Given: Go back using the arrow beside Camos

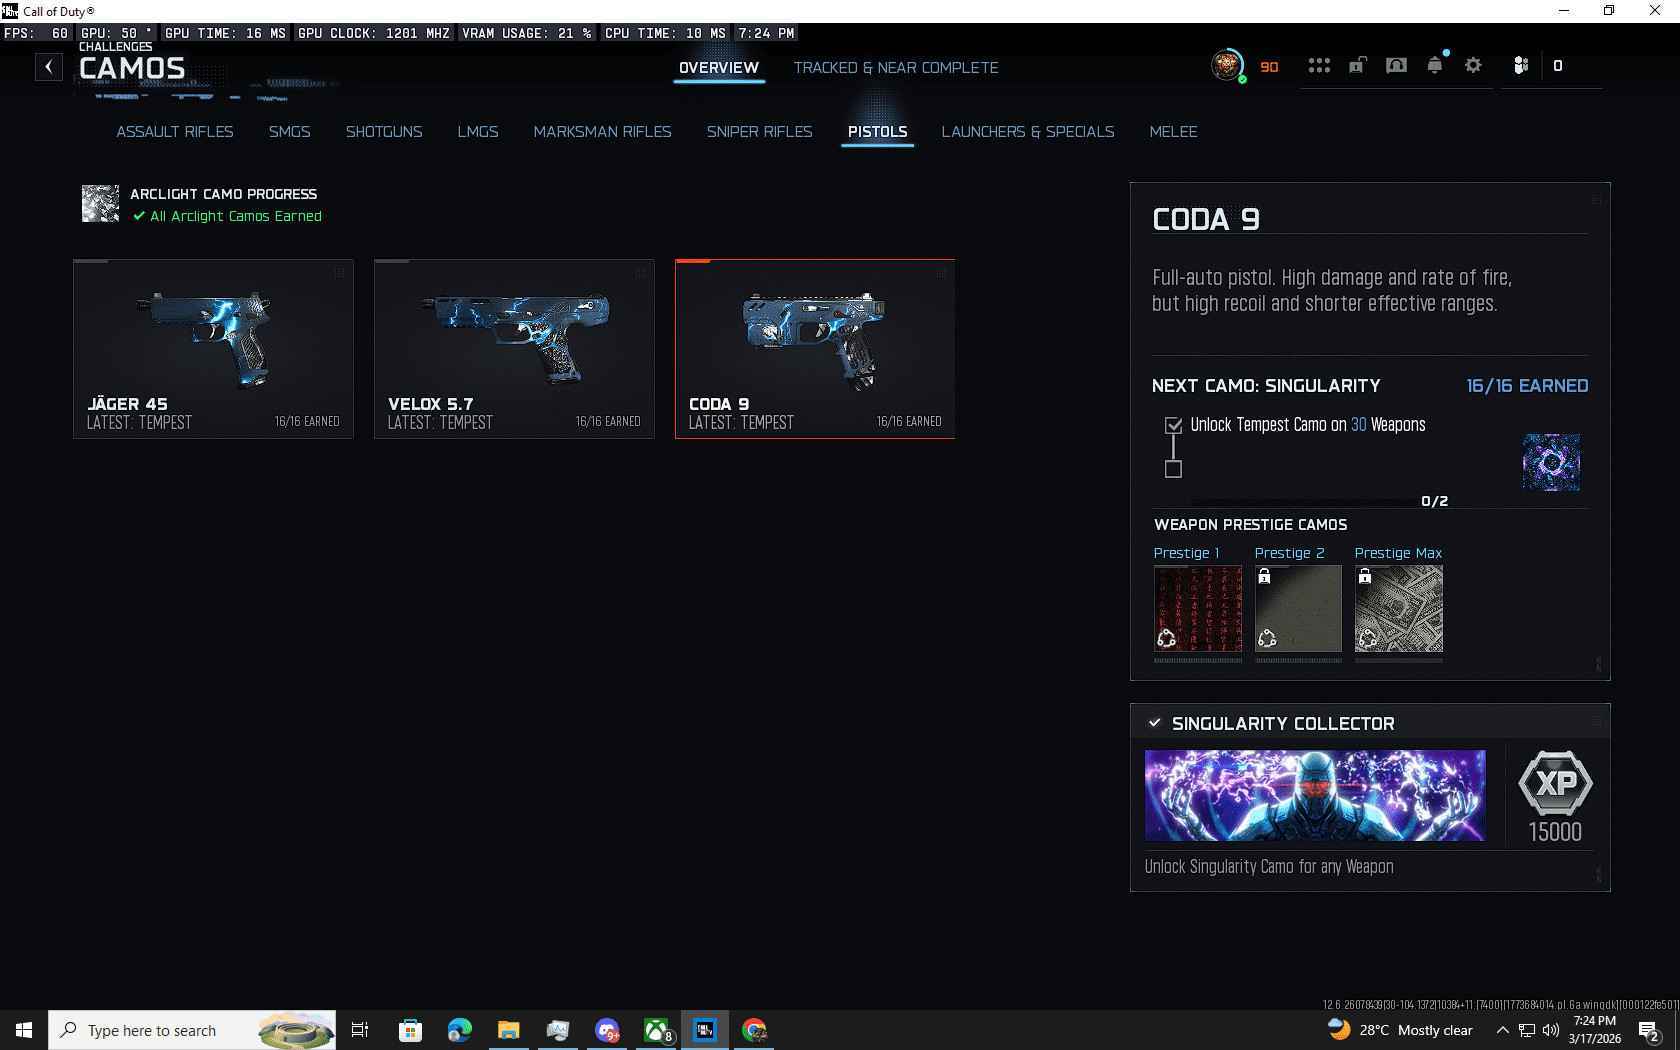Looking at the screenshot, I should point(48,67).
